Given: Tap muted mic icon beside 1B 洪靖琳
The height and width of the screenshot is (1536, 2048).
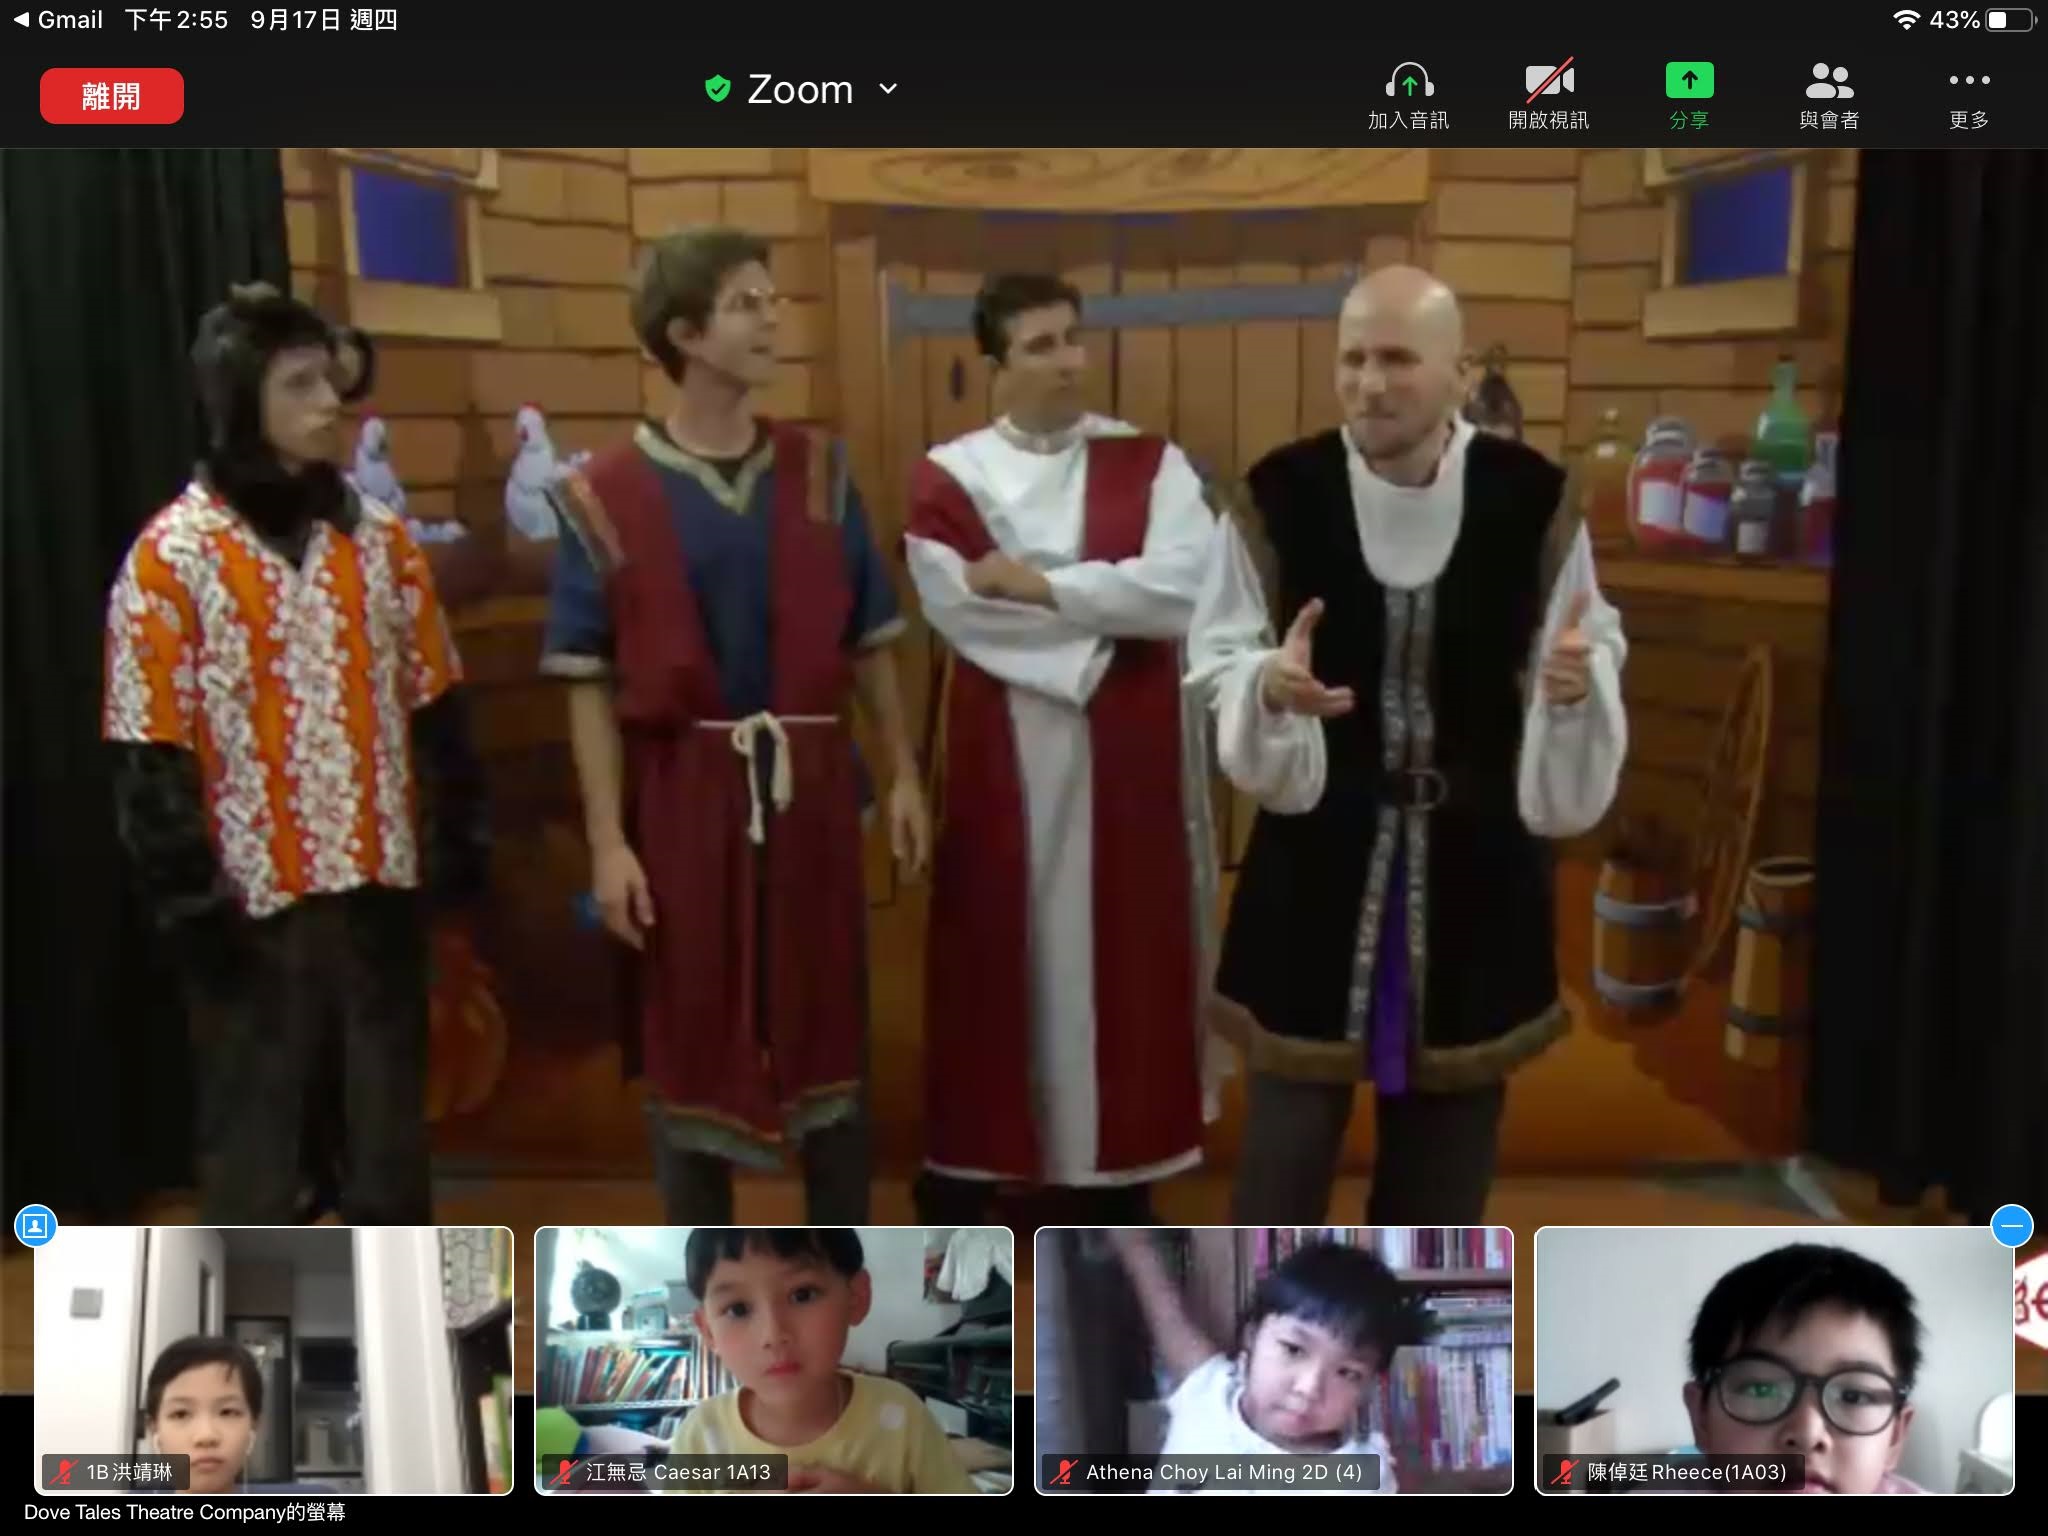Looking at the screenshot, I should (64, 1472).
